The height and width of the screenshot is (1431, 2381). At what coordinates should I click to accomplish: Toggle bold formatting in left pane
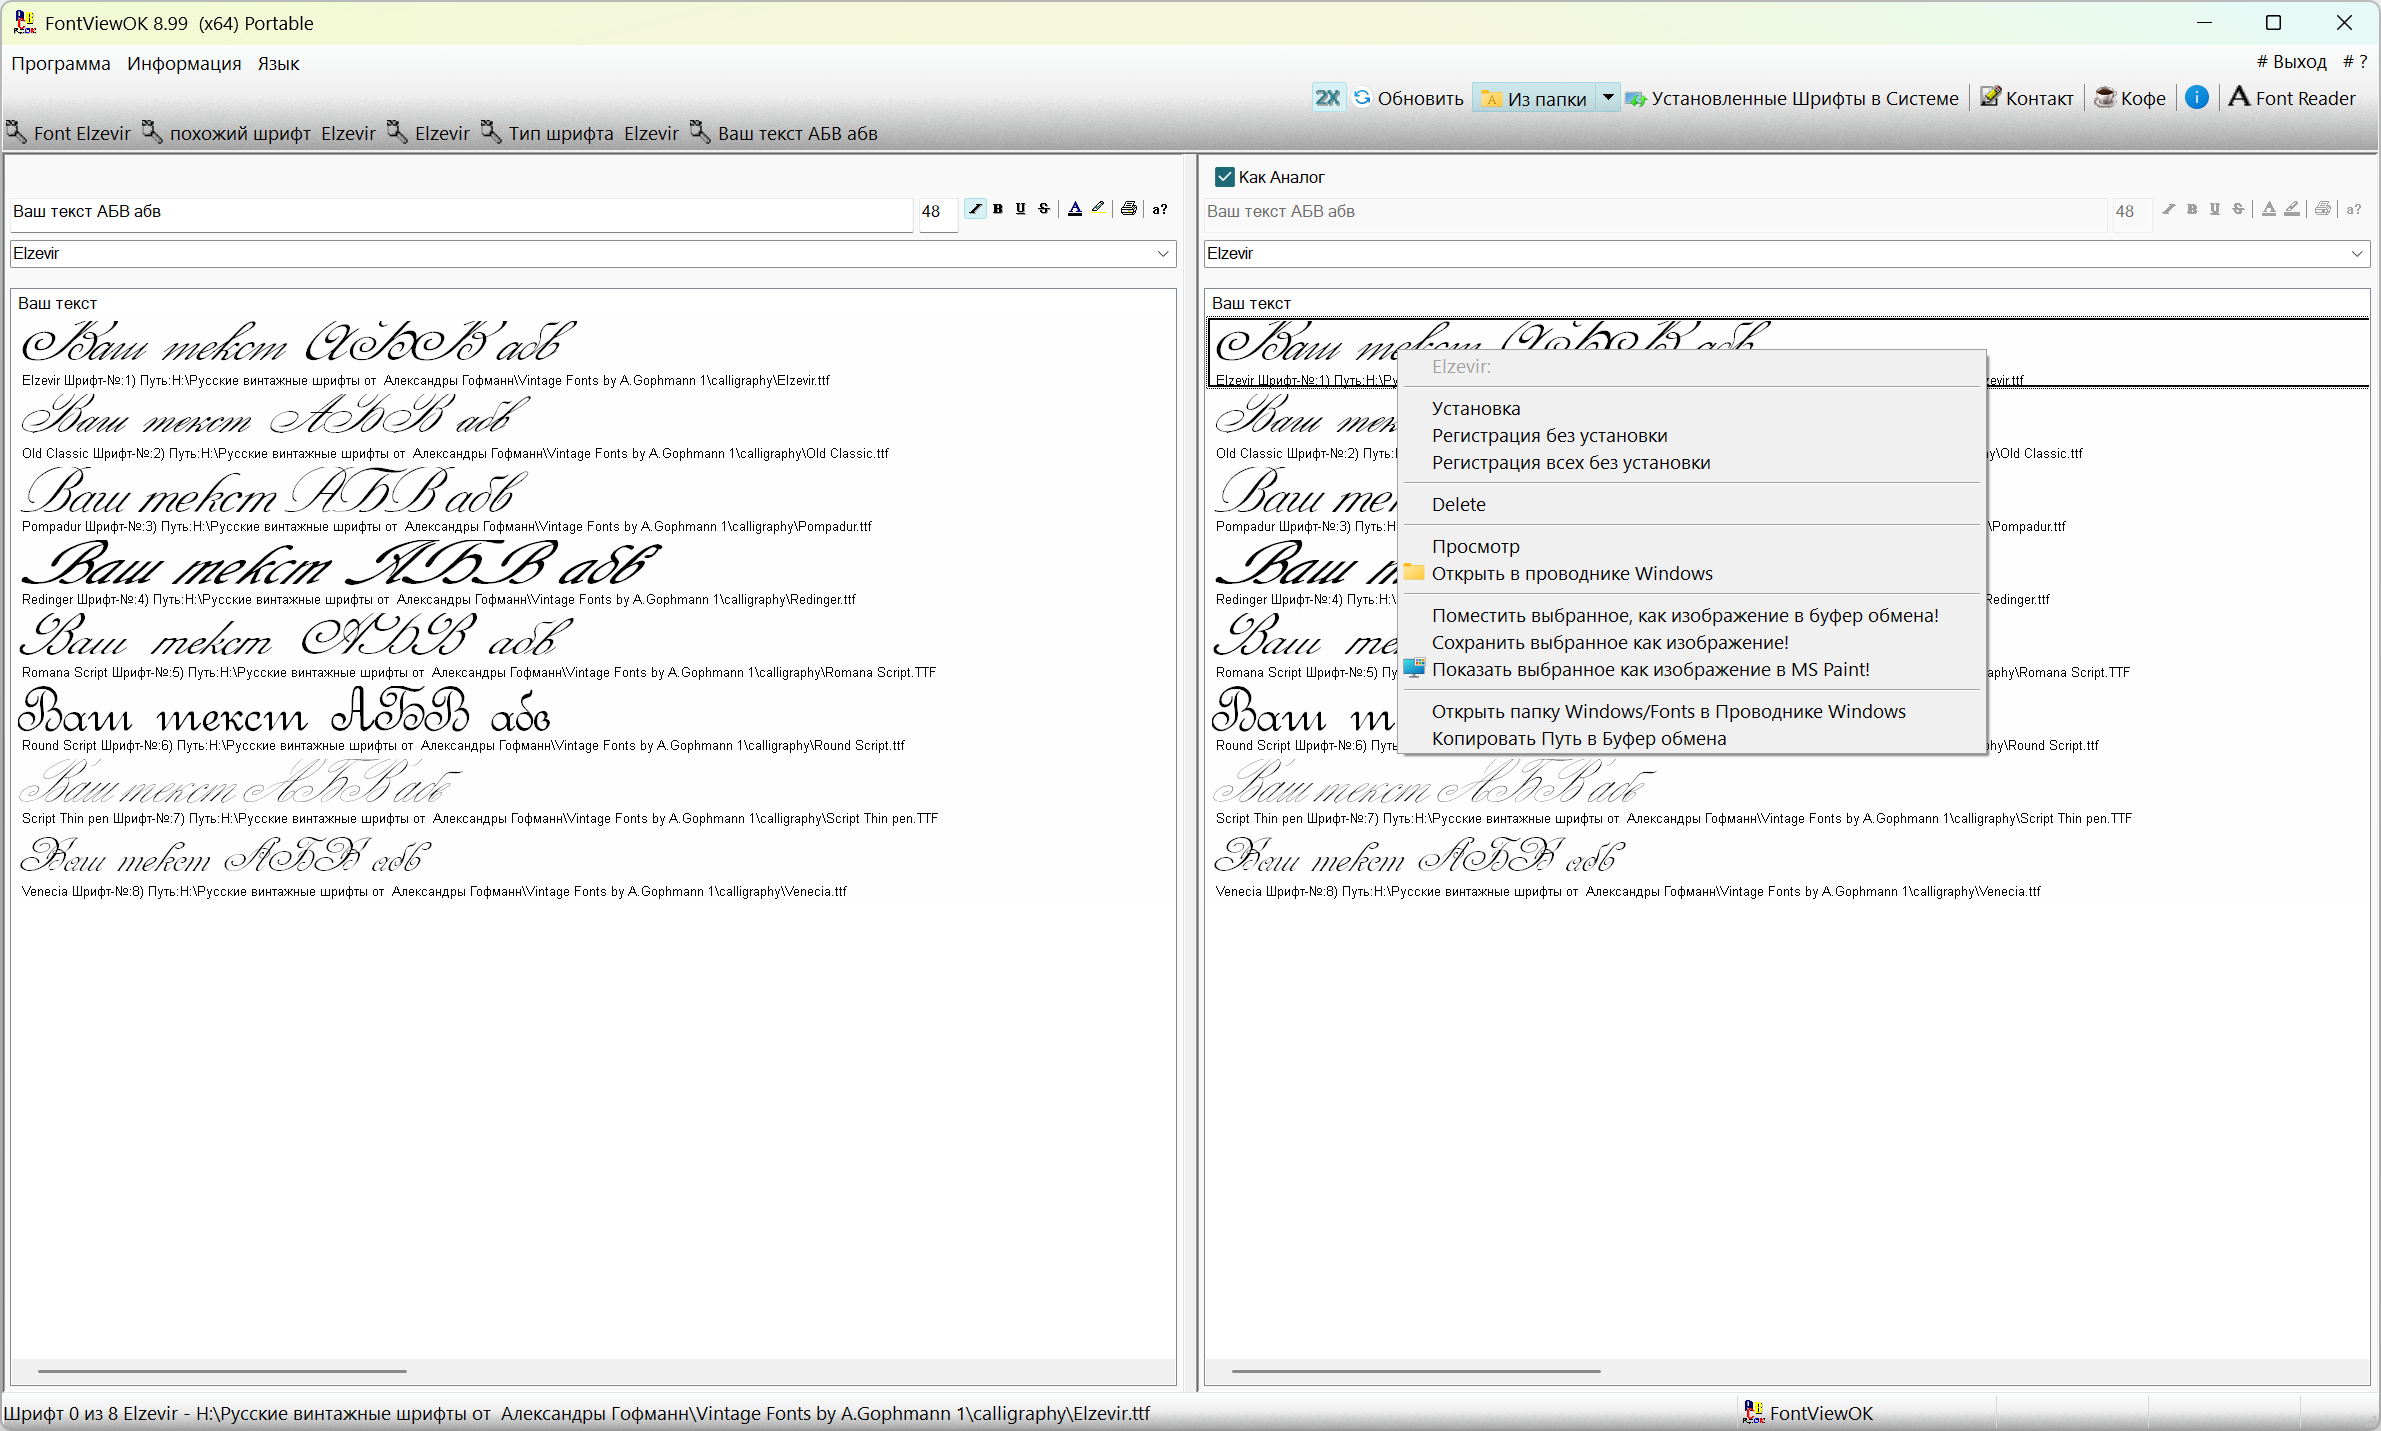(x=998, y=209)
